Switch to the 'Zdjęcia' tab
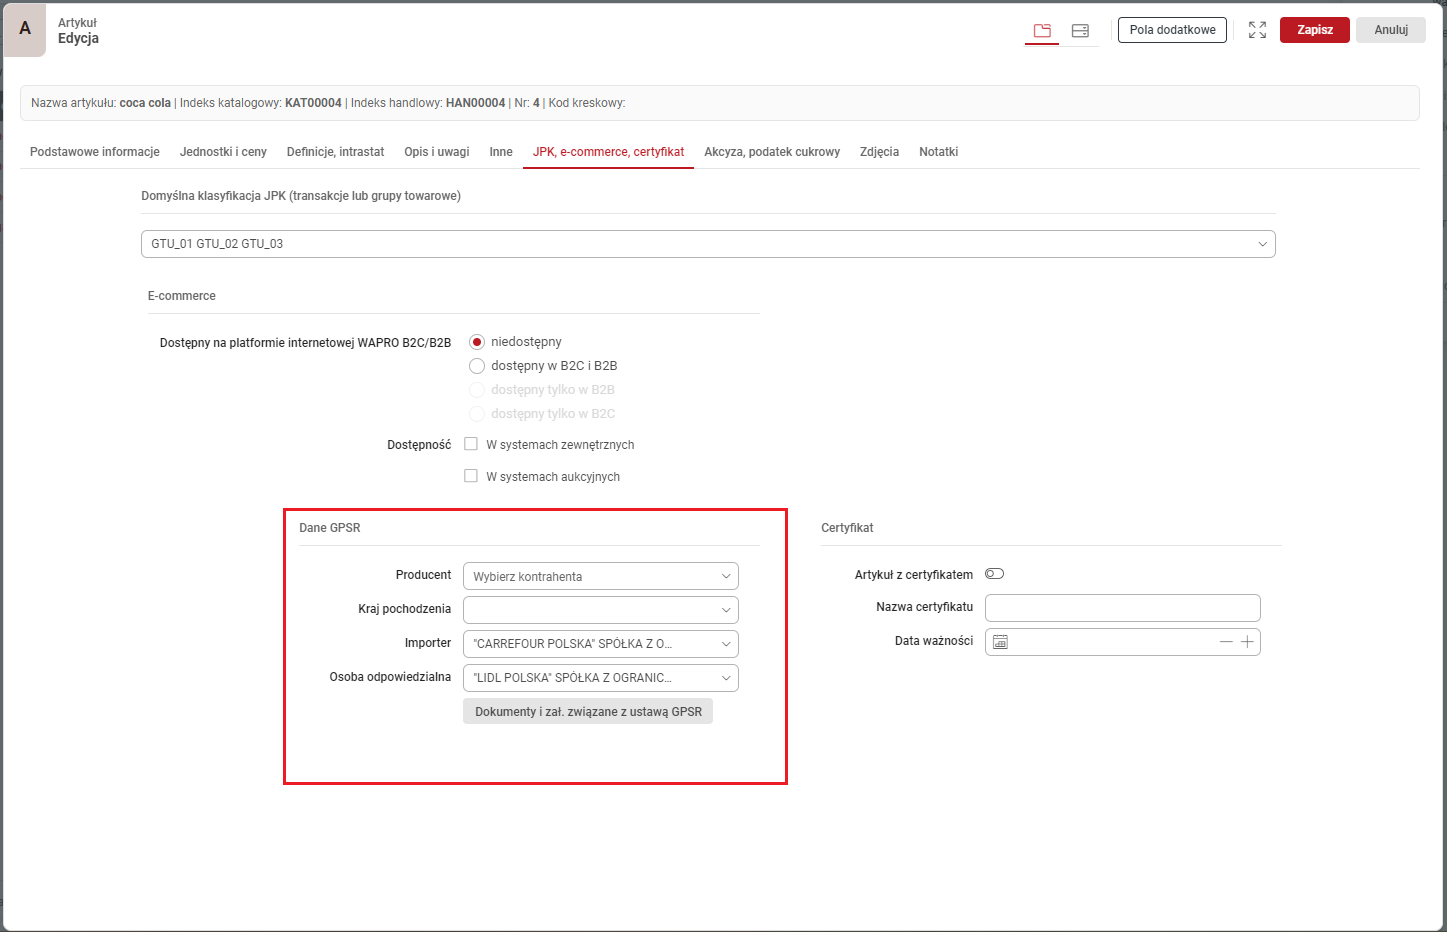 (879, 152)
